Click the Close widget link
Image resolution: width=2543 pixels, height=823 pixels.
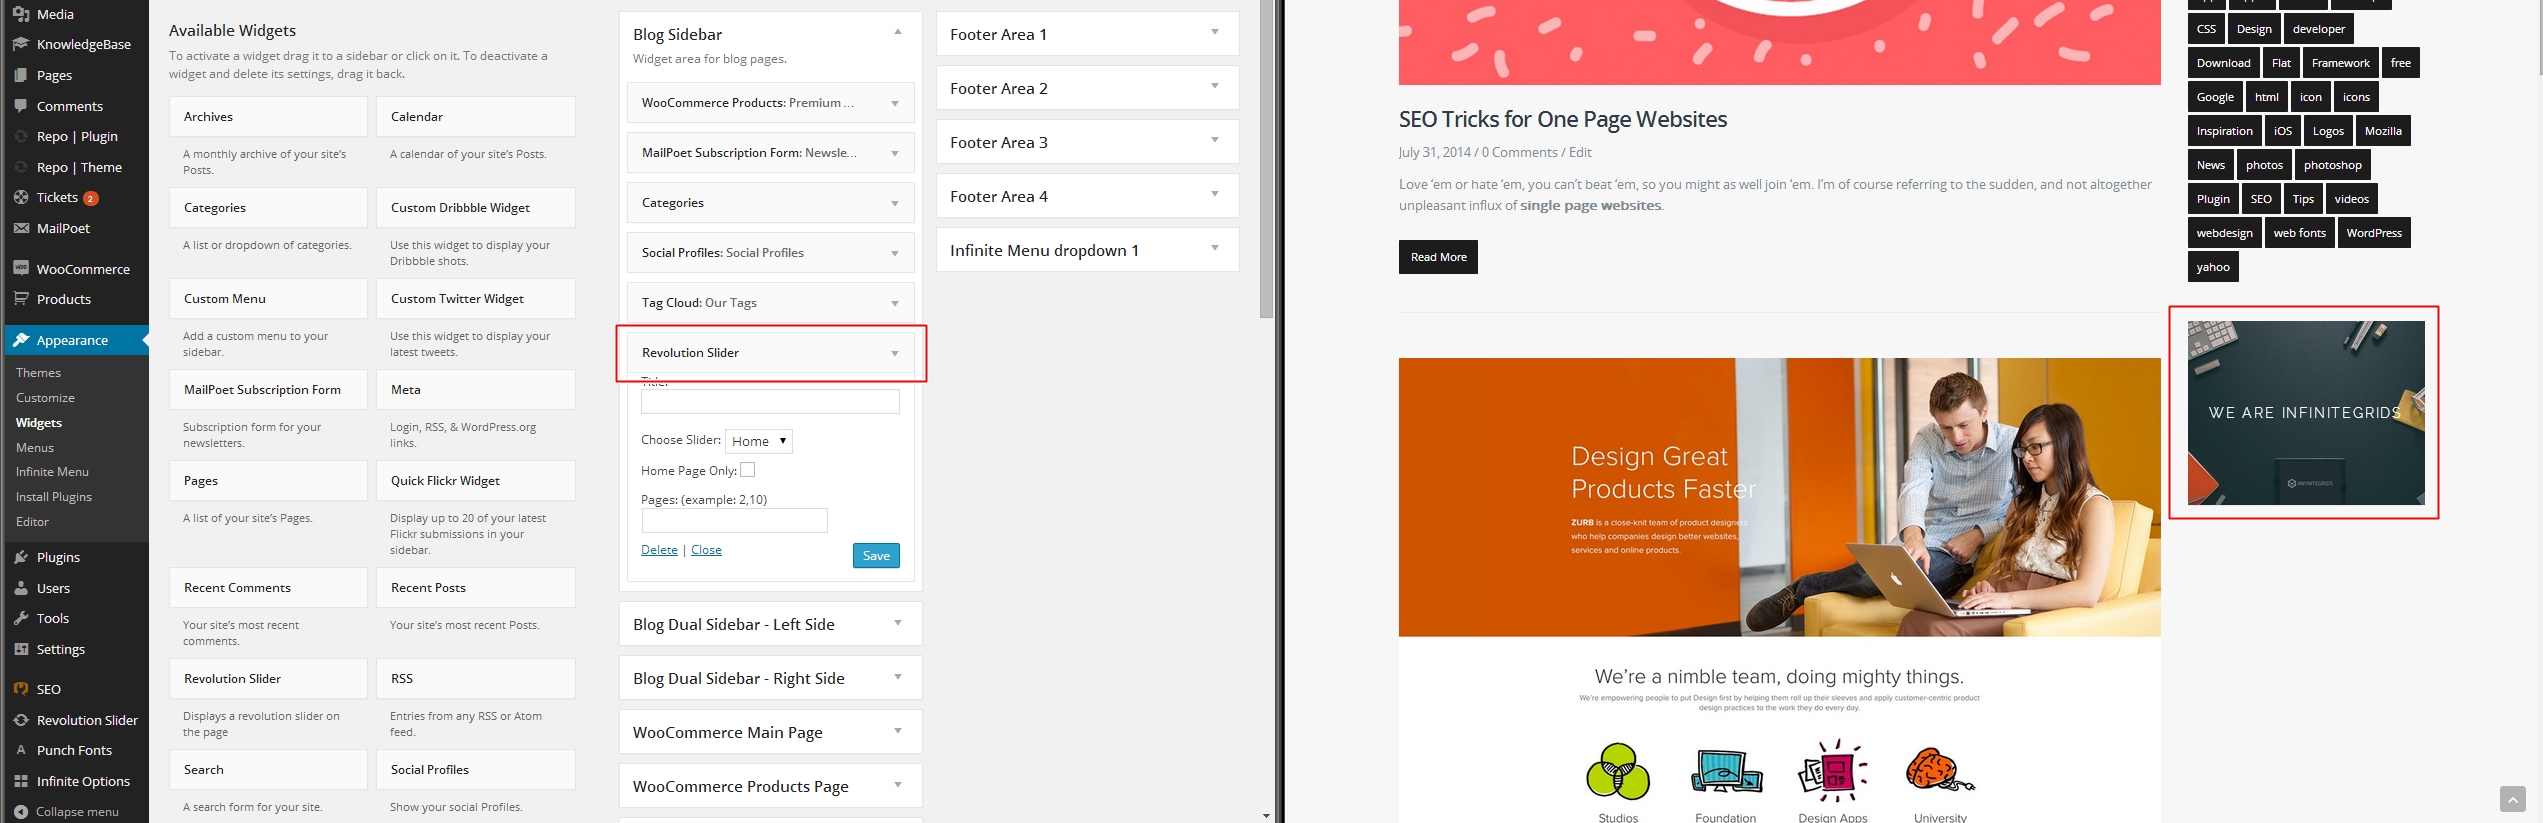click(x=706, y=549)
